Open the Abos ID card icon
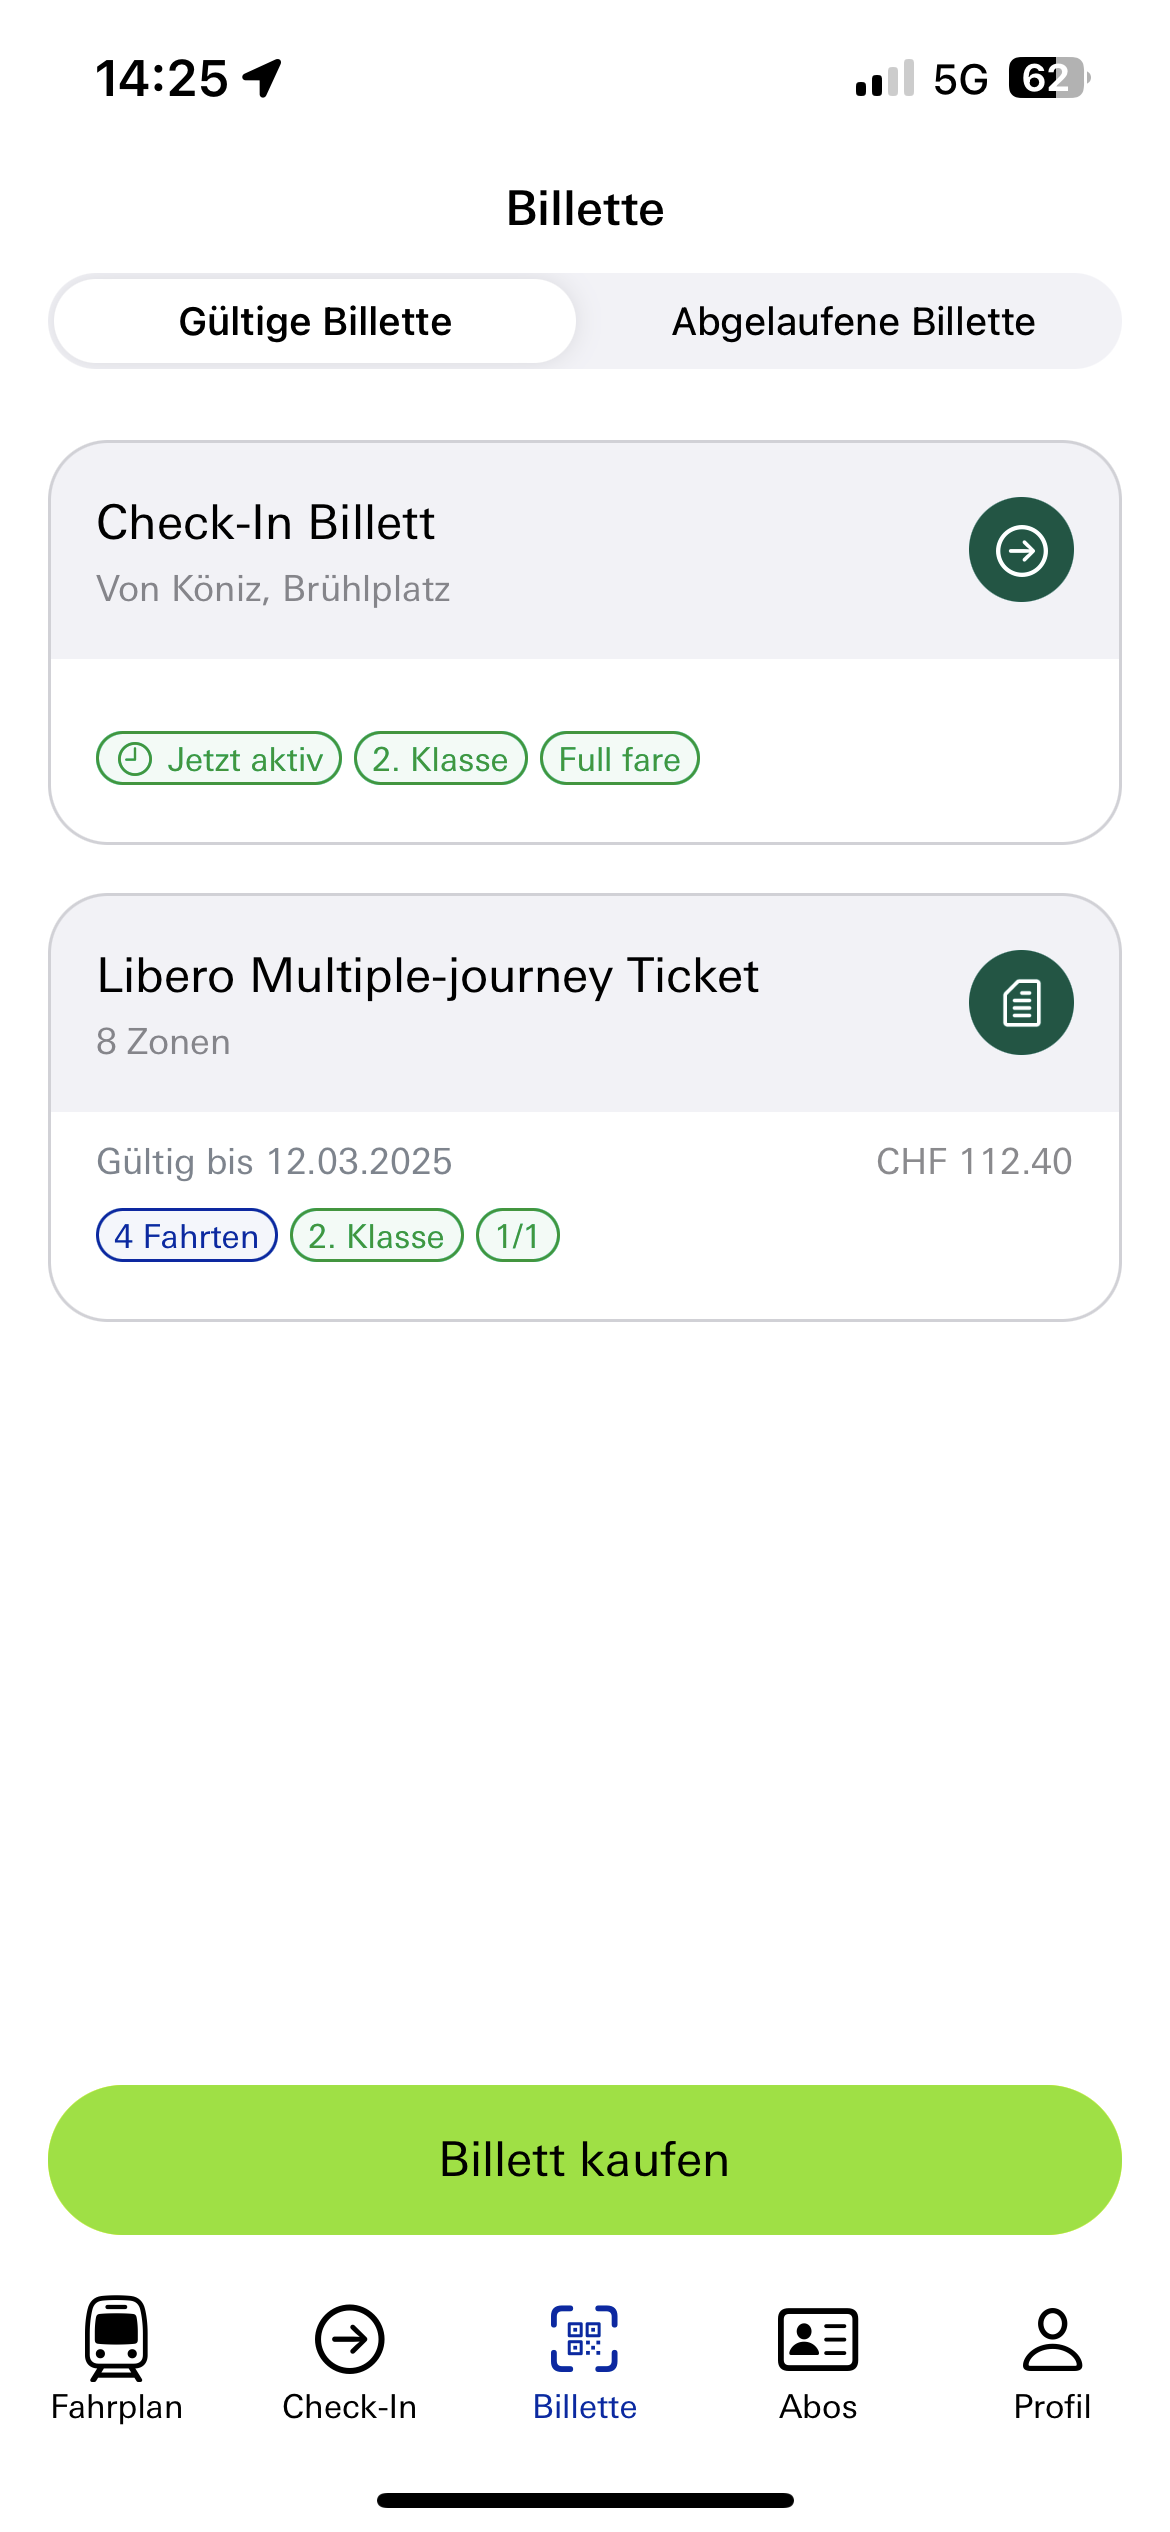Viewport: 1170px width, 2532px height. click(x=818, y=2339)
